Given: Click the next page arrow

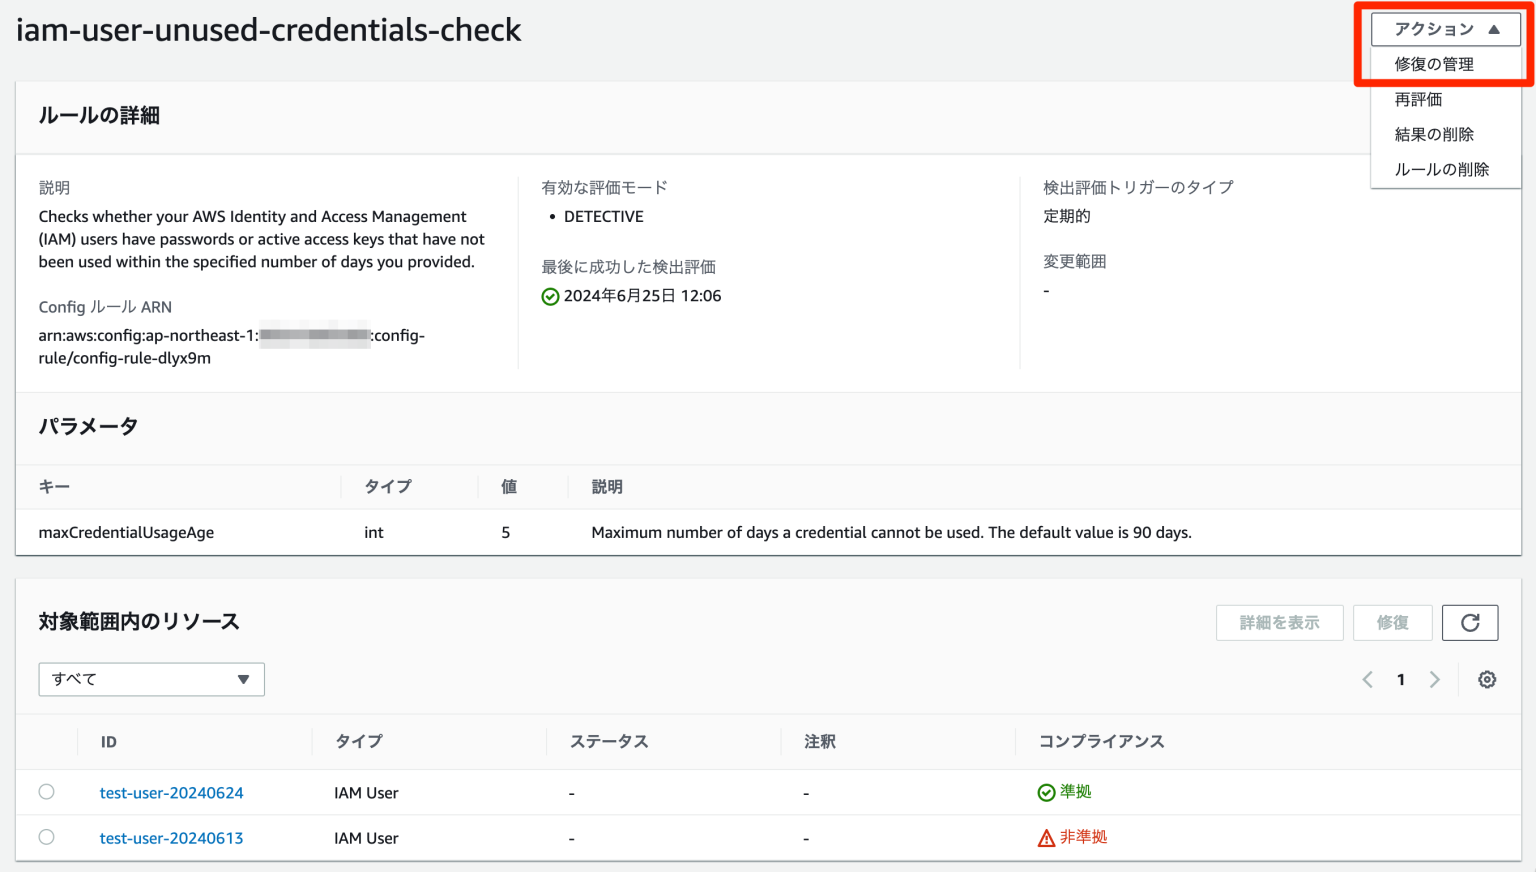Looking at the screenshot, I should tap(1435, 679).
